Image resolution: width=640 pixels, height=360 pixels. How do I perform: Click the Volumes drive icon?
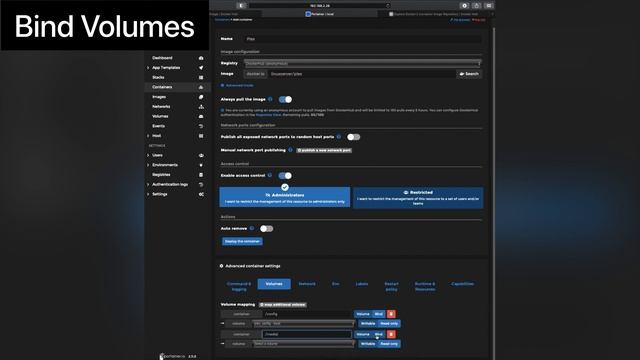tap(201, 116)
